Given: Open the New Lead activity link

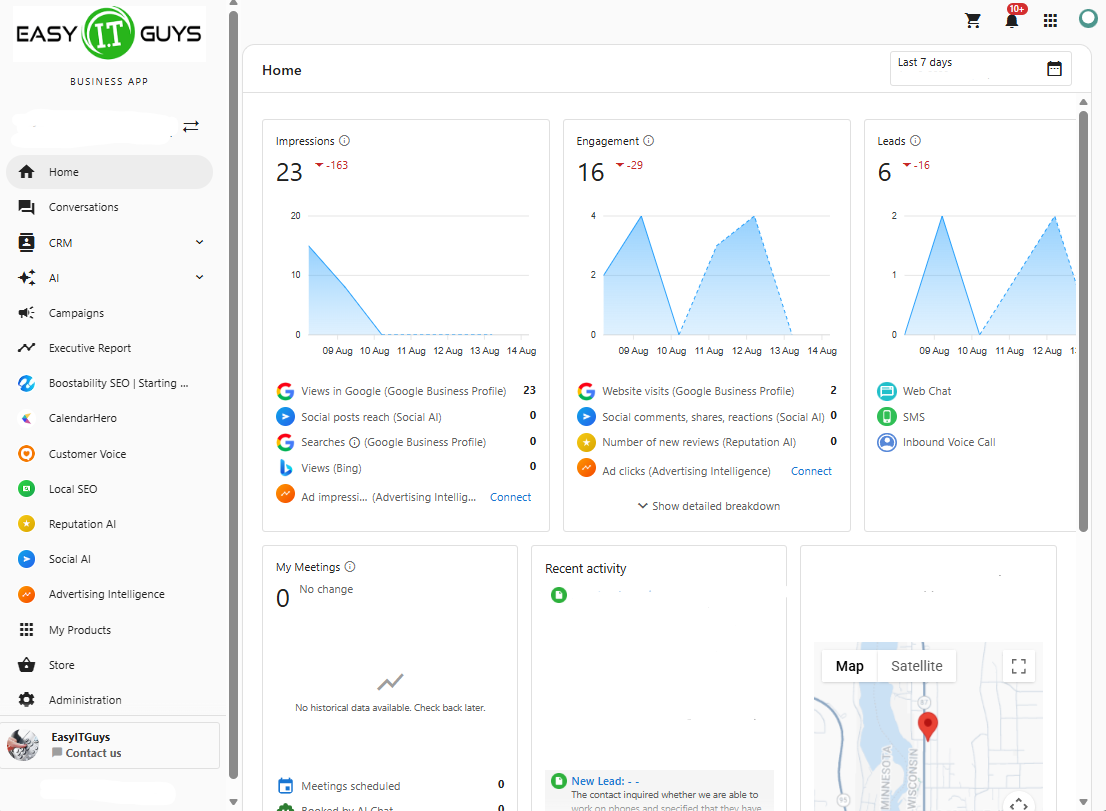Looking at the screenshot, I should 605,781.
